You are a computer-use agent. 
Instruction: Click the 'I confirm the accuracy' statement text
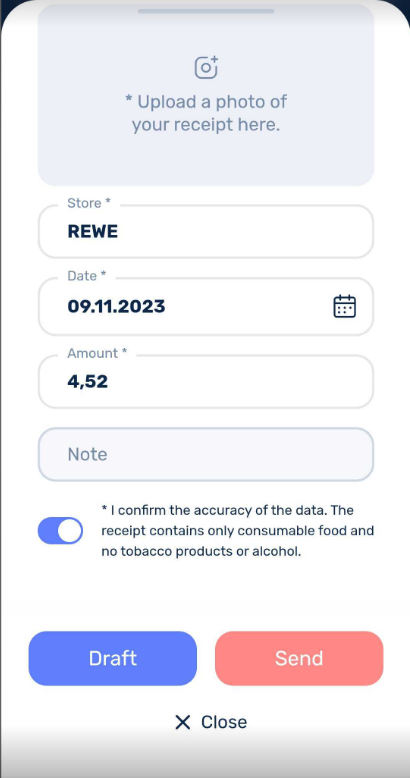pos(238,531)
